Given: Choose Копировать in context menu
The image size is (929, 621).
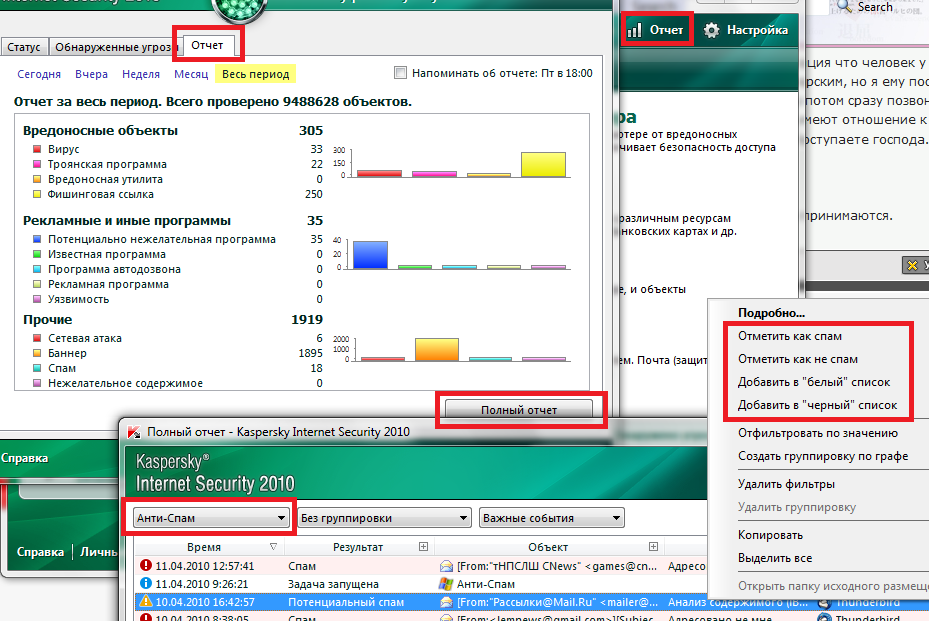Looking at the screenshot, I should [770, 535].
